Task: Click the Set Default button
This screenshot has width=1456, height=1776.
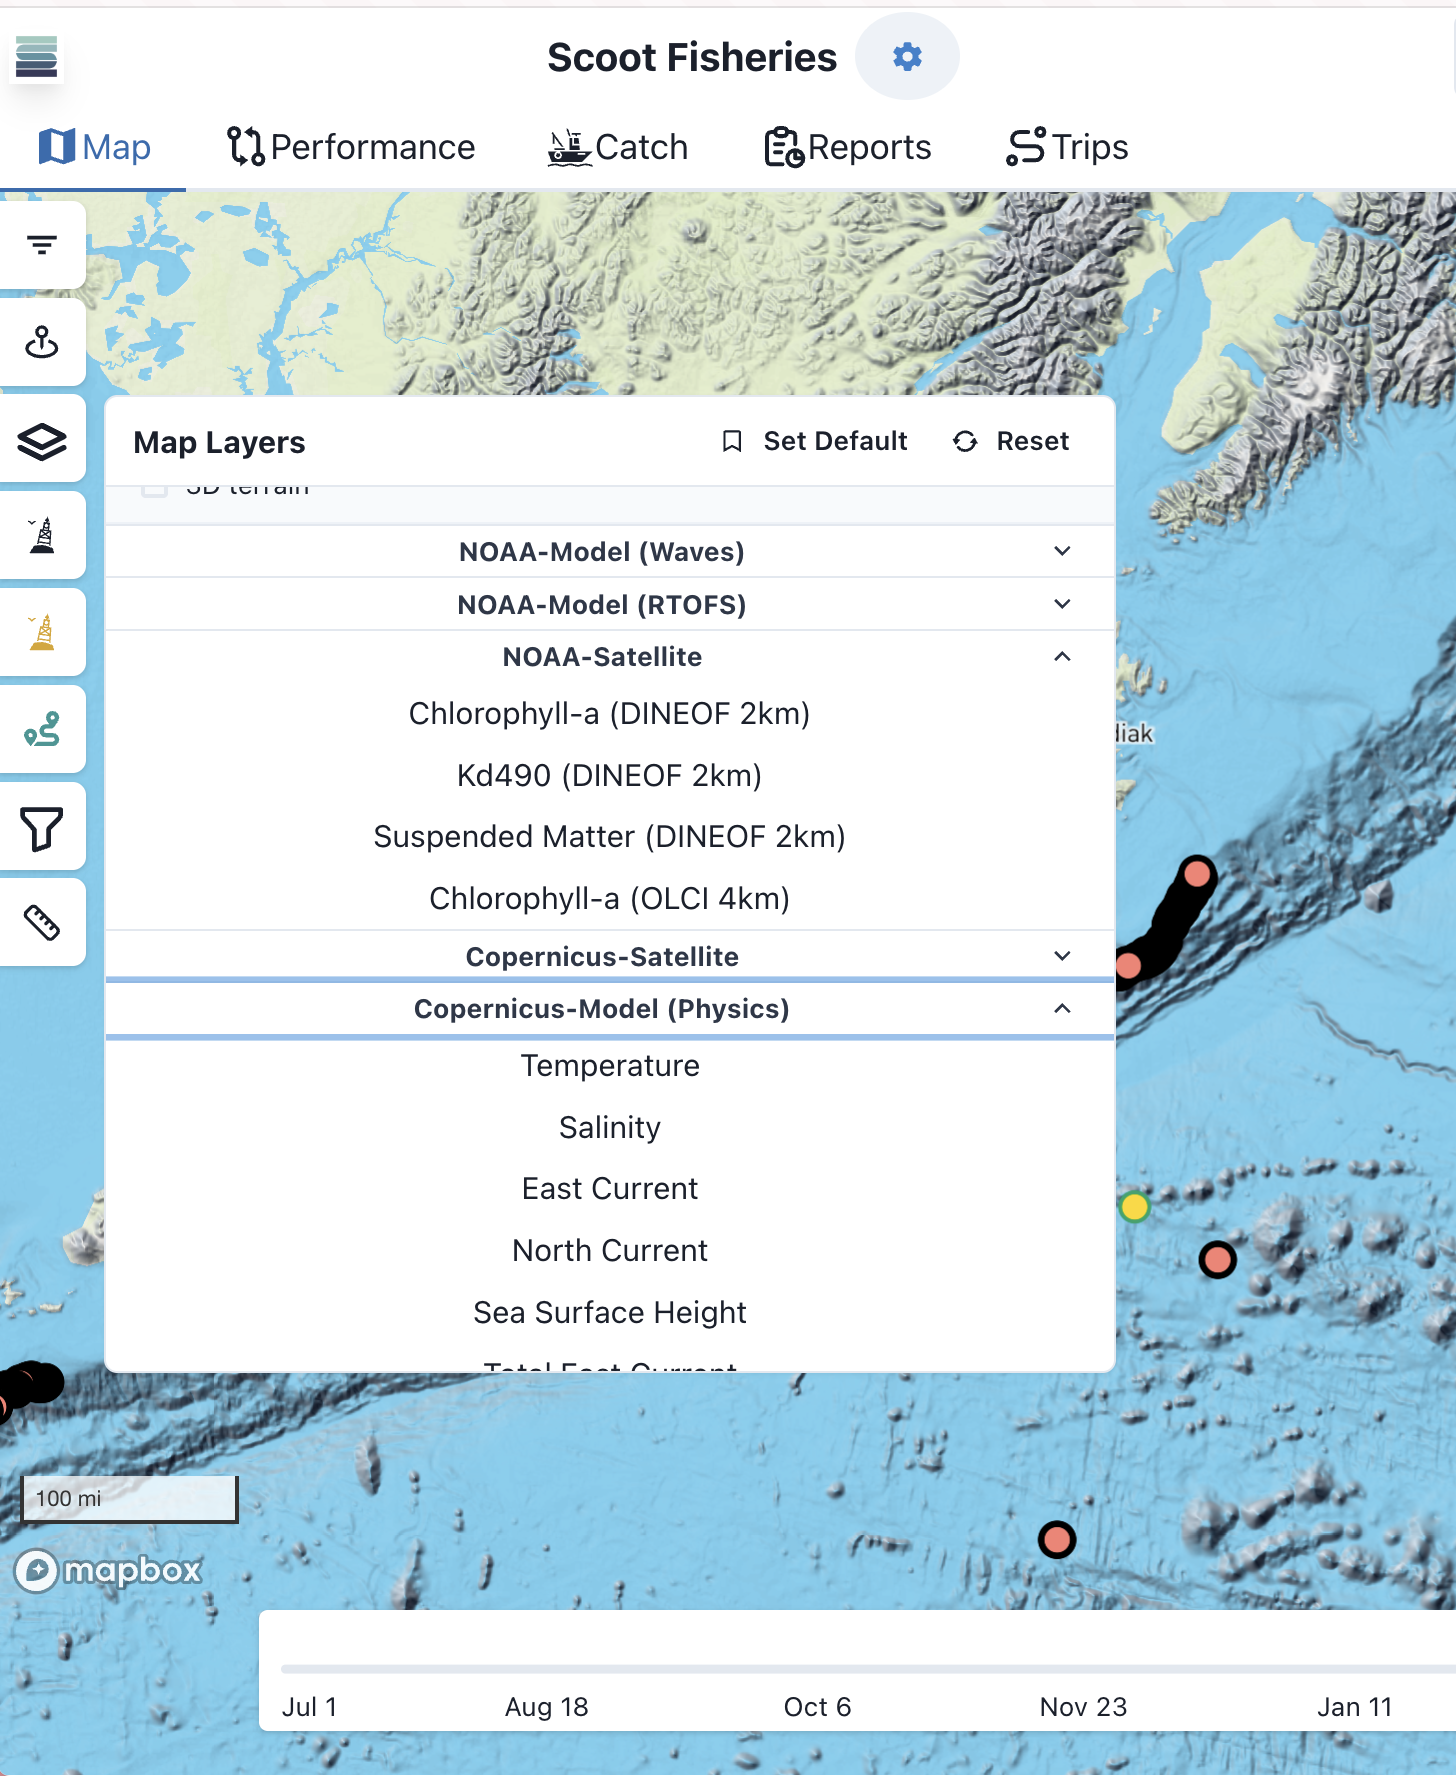Action: tap(814, 441)
